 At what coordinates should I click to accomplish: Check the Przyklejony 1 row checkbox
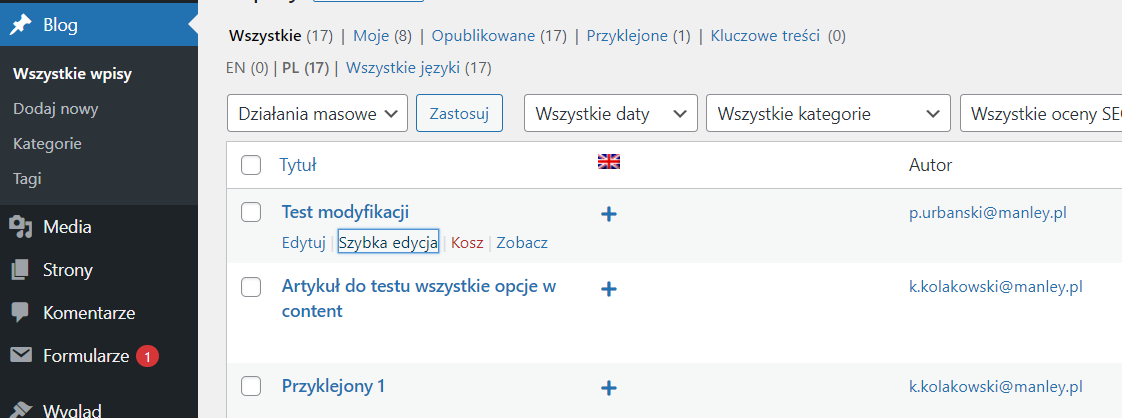(x=251, y=386)
